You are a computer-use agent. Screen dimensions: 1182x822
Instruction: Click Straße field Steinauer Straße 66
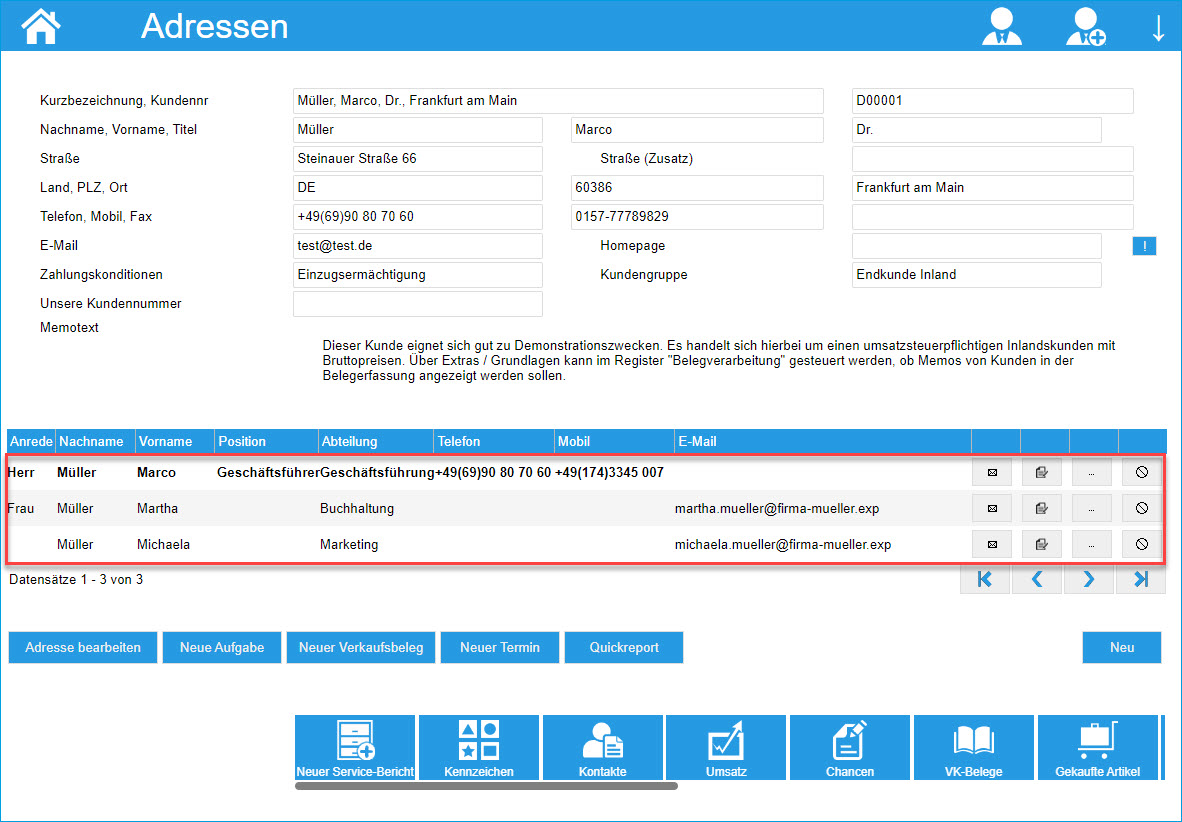coord(418,159)
